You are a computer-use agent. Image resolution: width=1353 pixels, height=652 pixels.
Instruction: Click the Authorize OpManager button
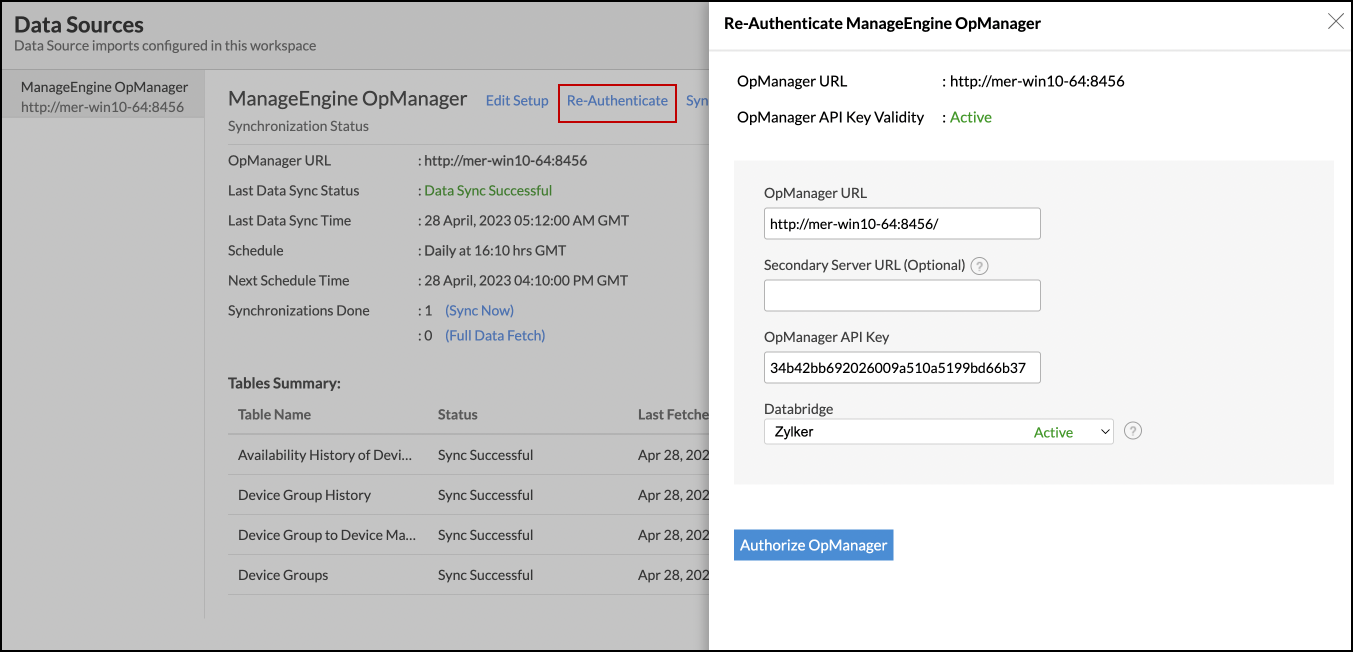813,545
